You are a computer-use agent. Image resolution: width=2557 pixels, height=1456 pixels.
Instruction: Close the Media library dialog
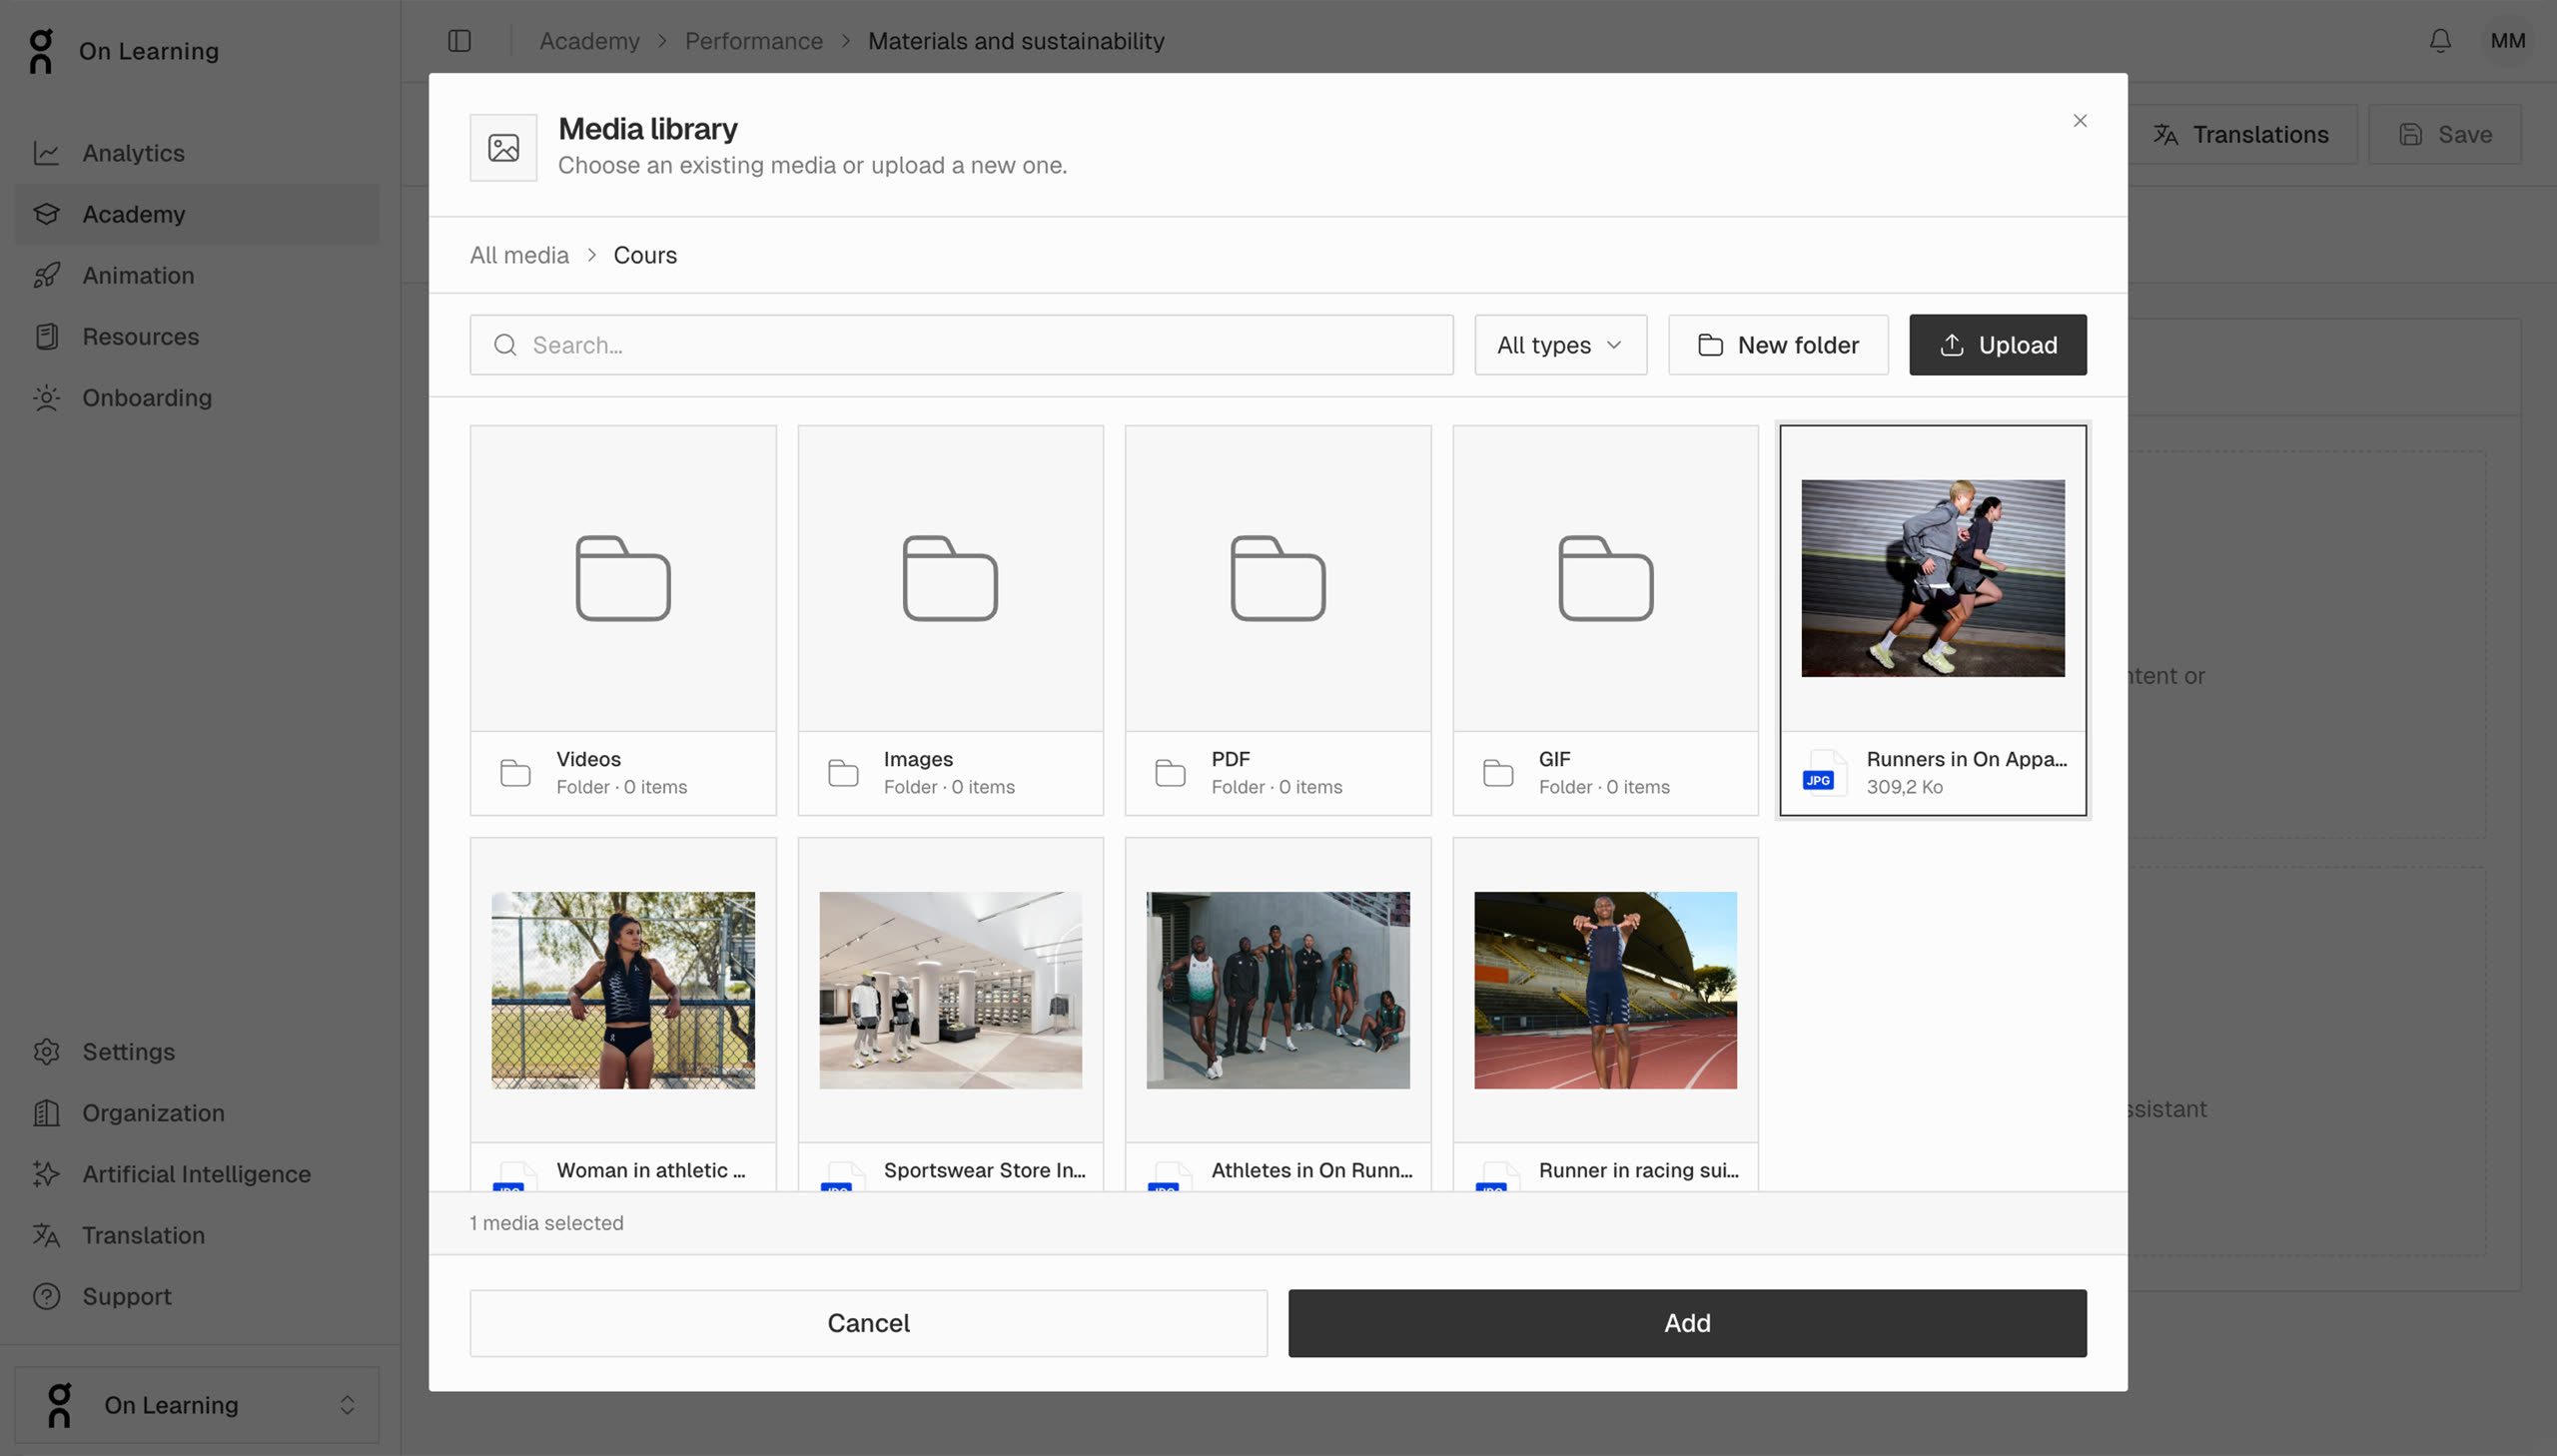[x=2079, y=120]
